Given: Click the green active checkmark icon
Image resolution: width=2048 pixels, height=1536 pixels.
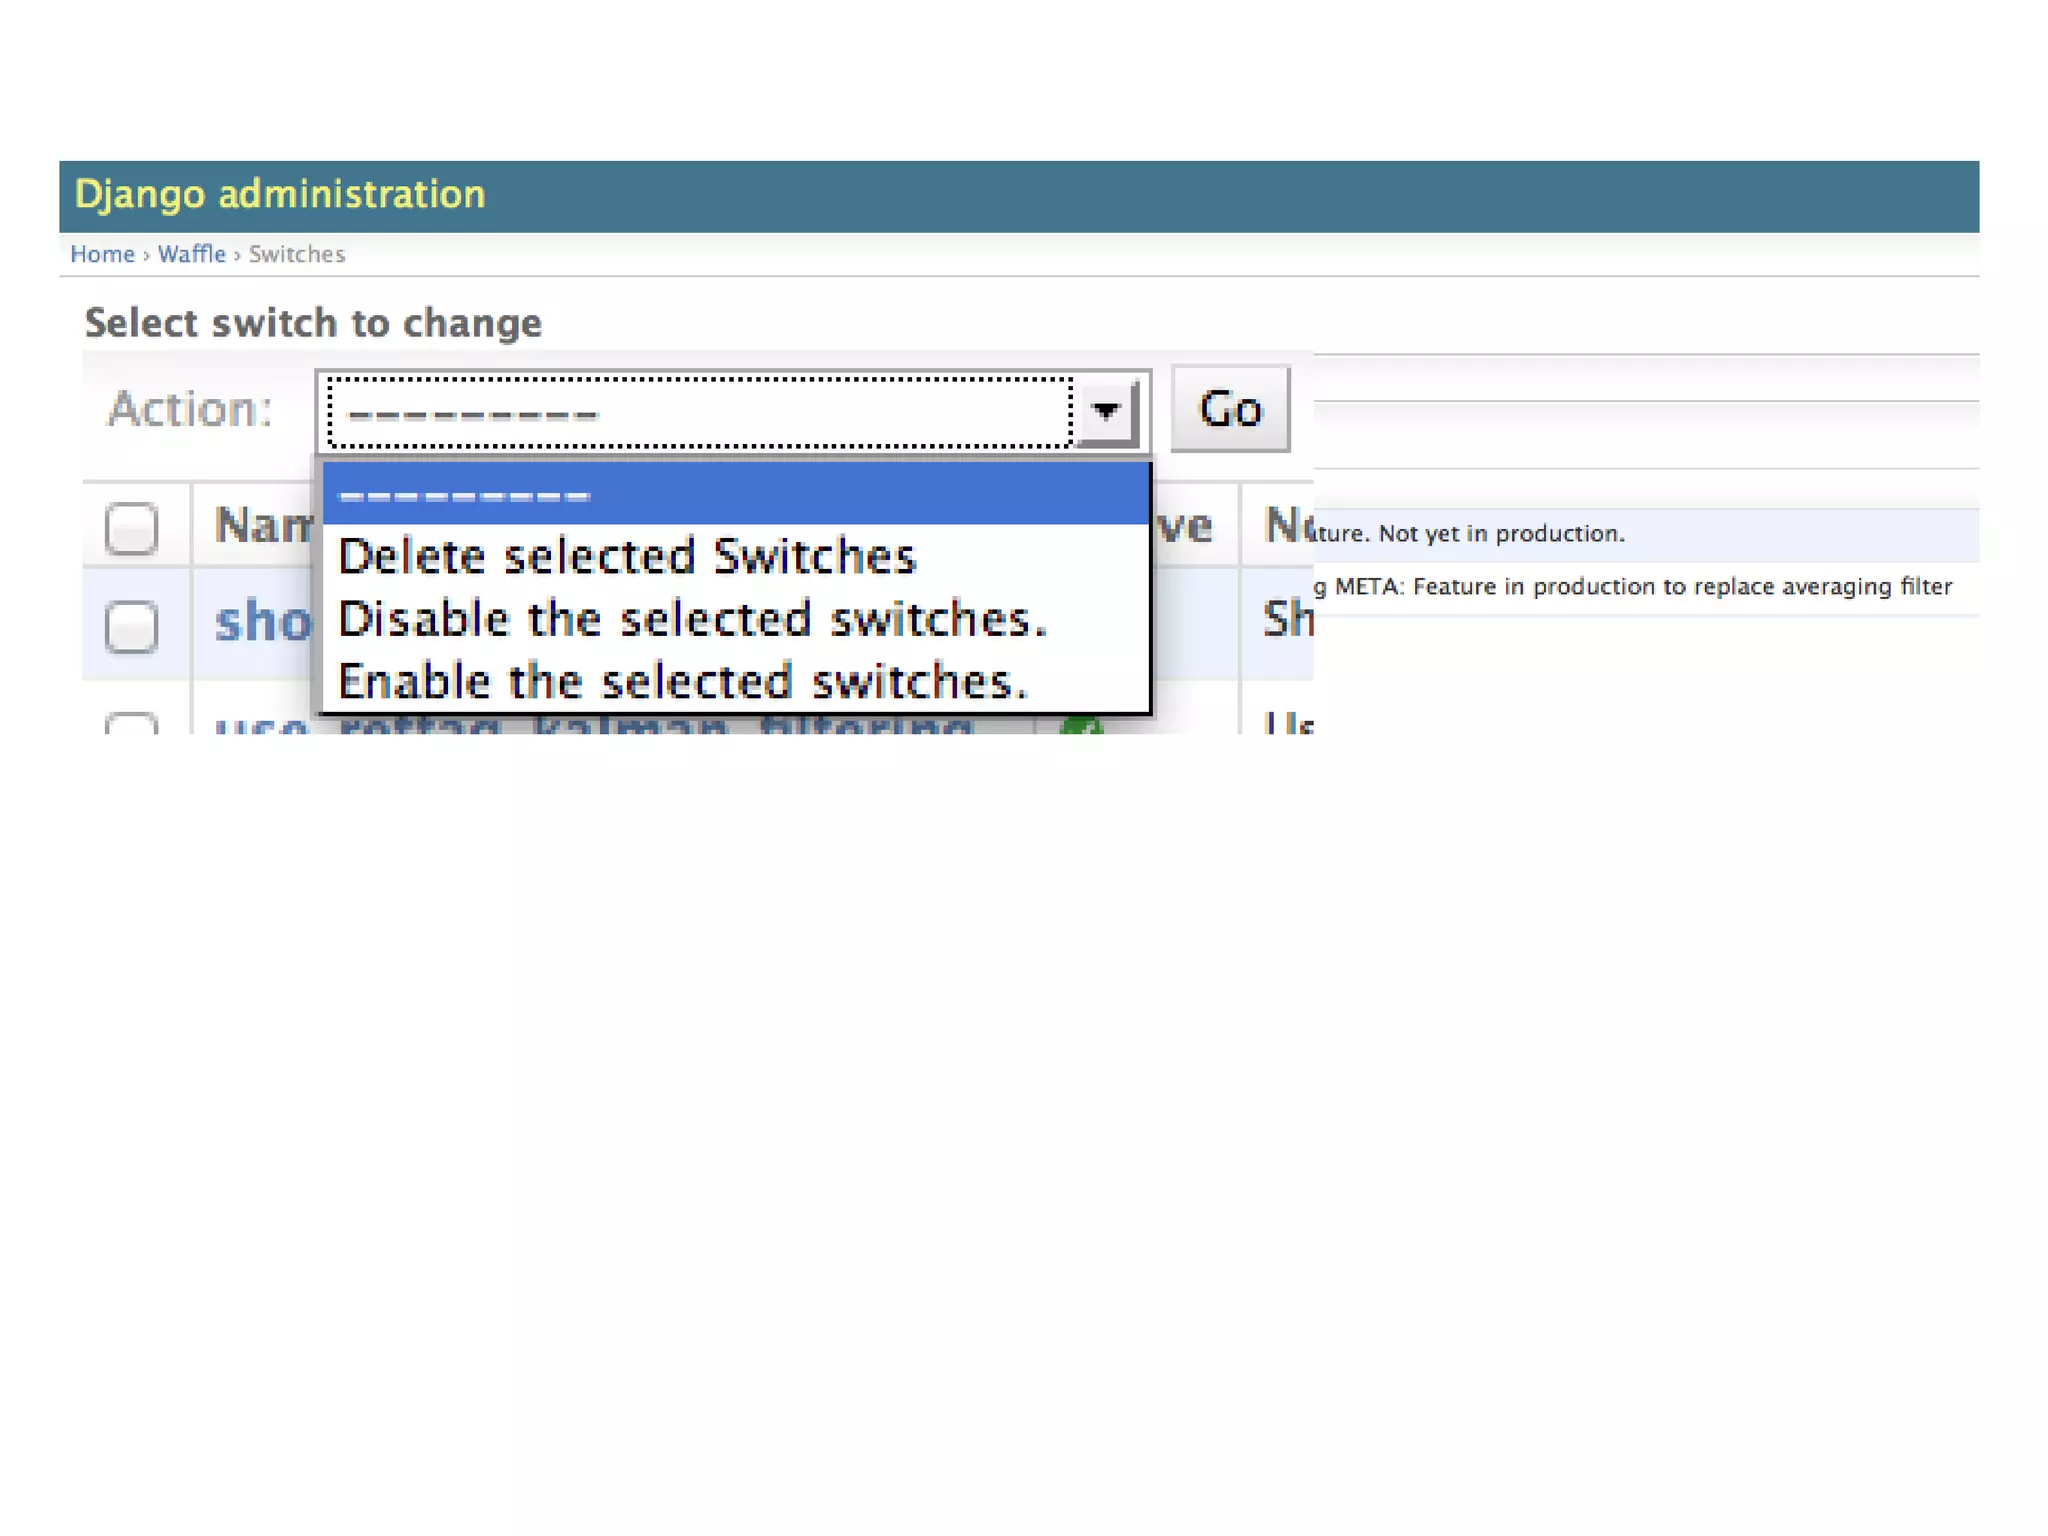Looking at the screenshot, I should [x=1080, y=726].
